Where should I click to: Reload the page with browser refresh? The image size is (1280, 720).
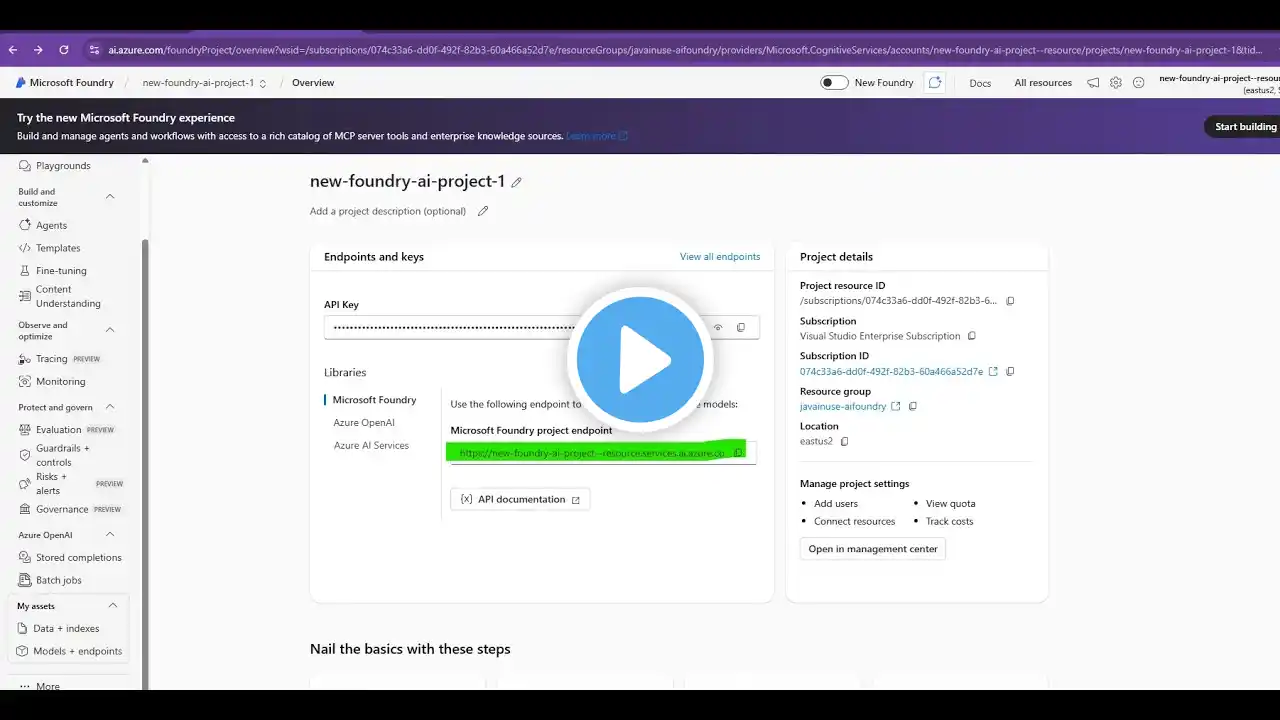[64, 50]
